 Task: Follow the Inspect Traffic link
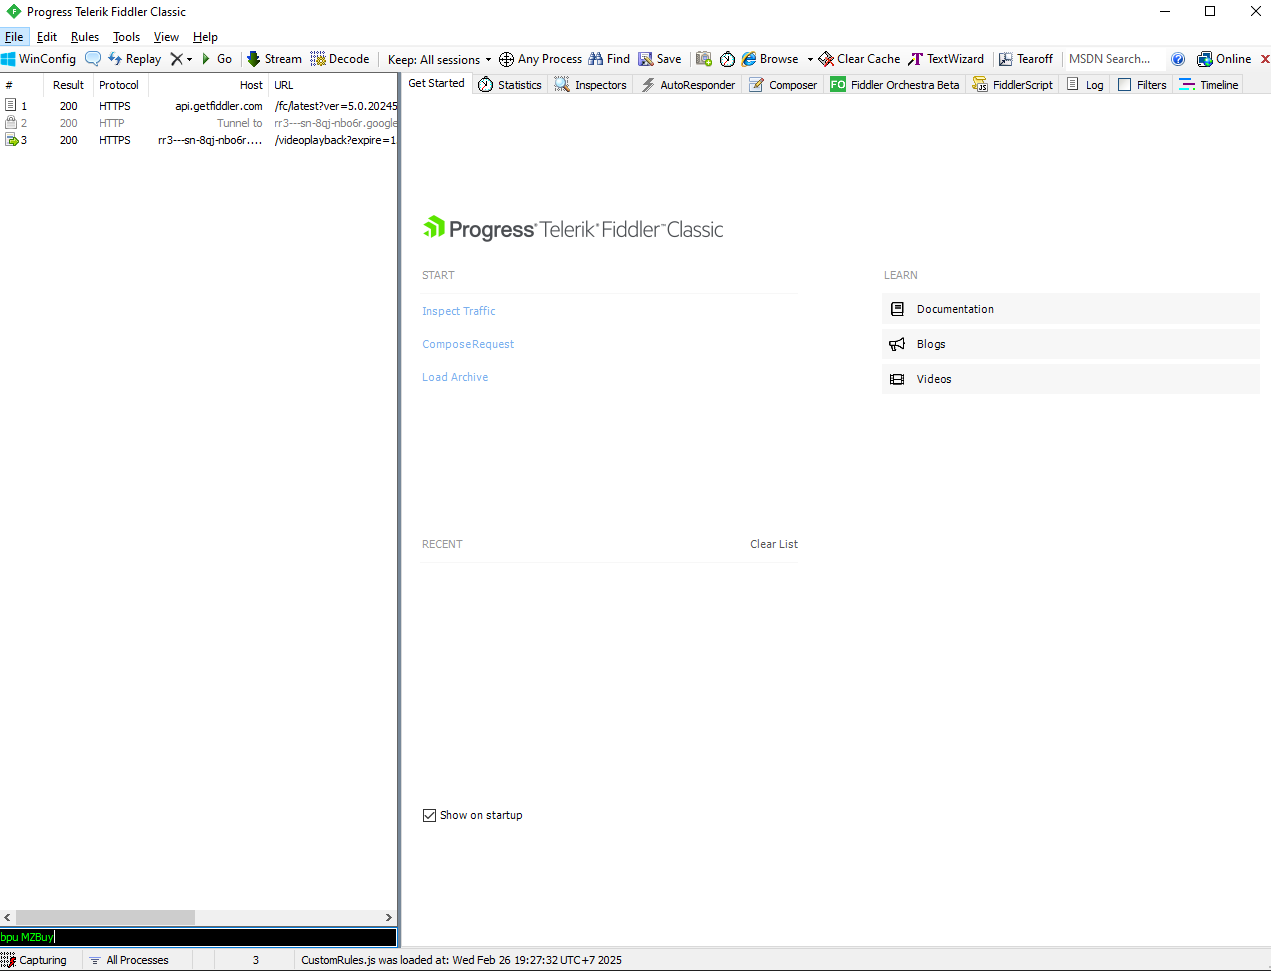(x=459, y=311)
